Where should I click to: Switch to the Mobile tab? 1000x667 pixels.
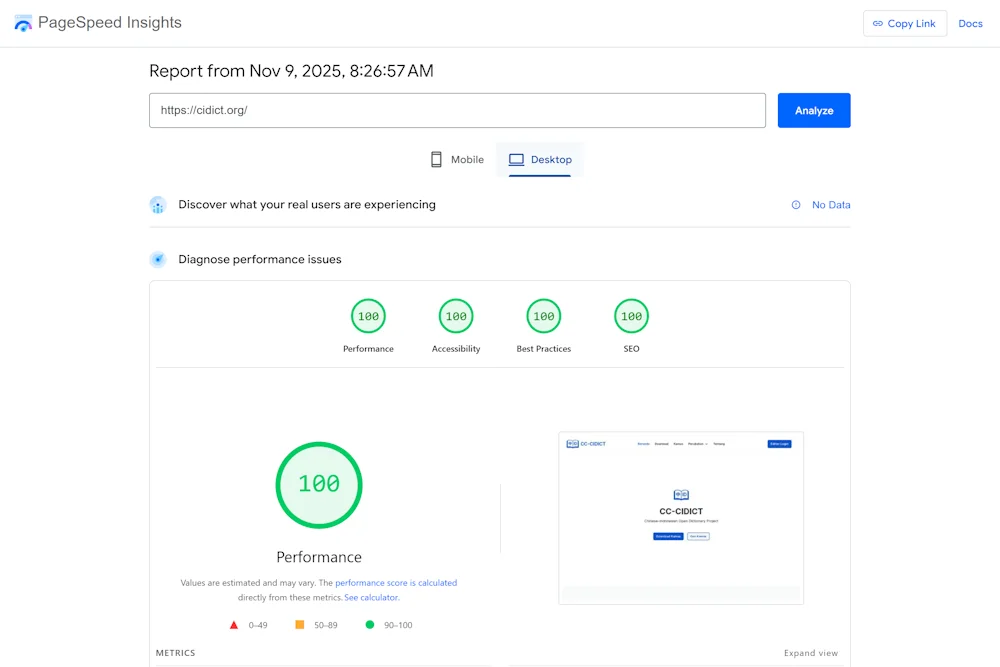[457, 160]
